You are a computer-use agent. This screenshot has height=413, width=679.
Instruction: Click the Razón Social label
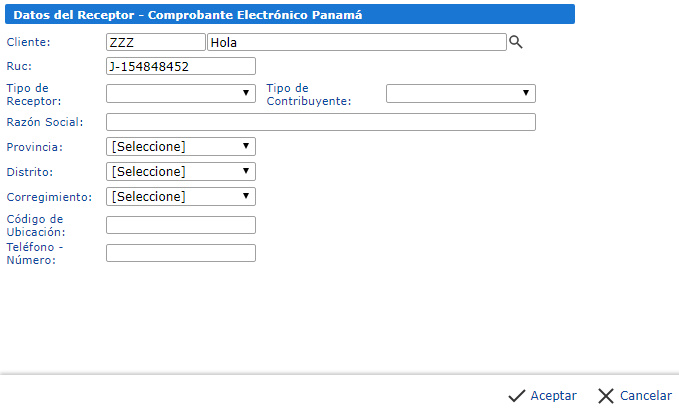[x=44, y=123]
